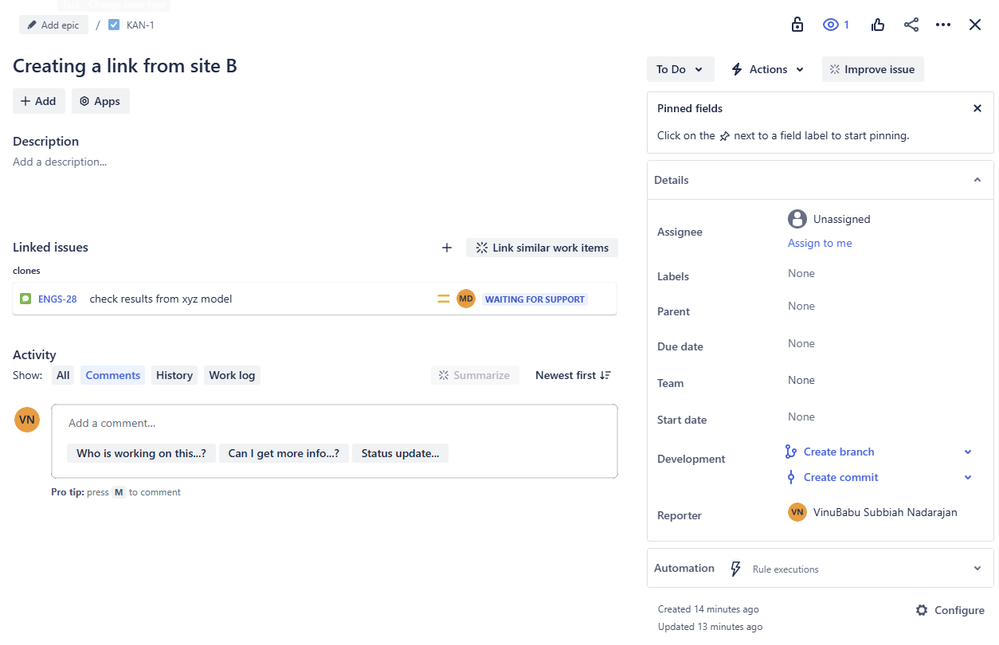The image size is (999, 645).
Task: Insert 'Status update...' suggestion
Action: [x=400, y=453]
